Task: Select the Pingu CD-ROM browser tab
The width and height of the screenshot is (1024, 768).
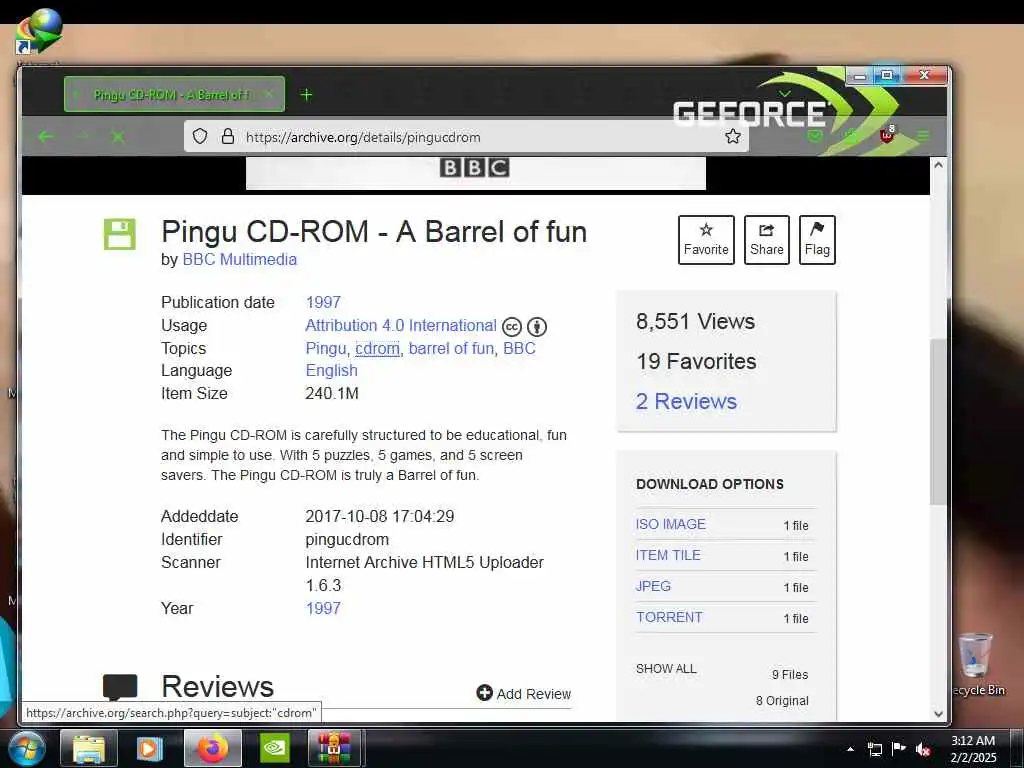Action: [174, 94]
